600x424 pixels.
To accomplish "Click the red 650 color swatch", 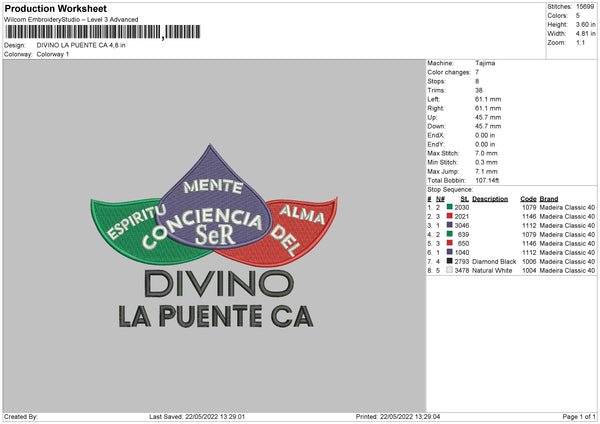I will point(450,243).
